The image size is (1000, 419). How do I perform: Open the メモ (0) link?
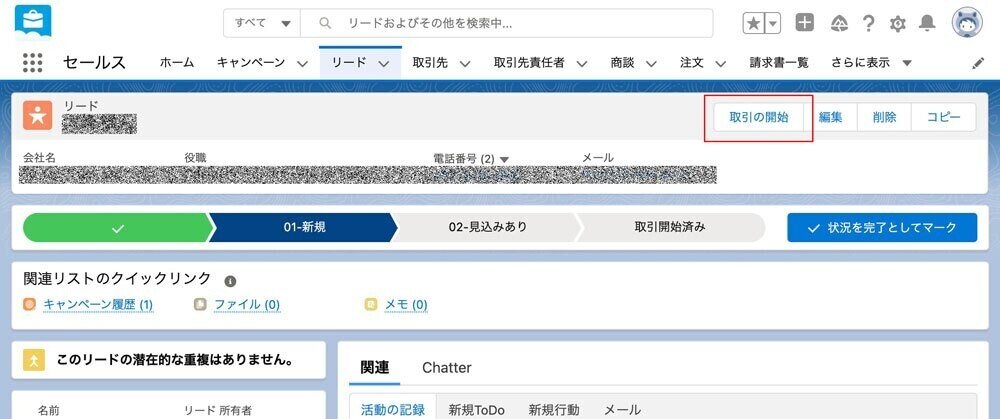[x=406, y=305]
